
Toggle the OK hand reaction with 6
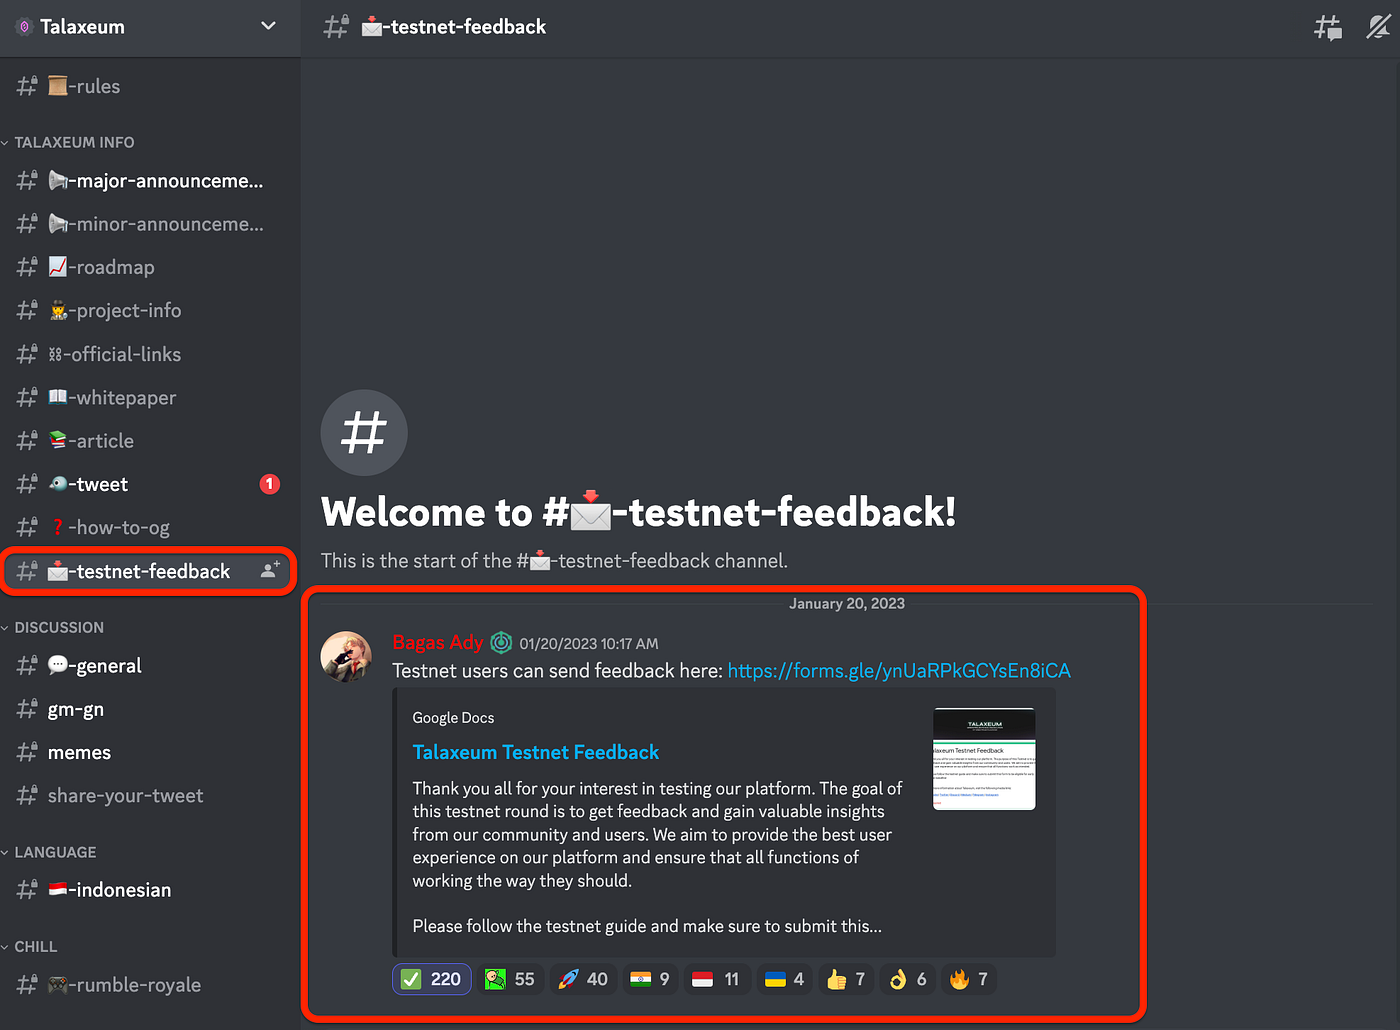pos(908,979)
